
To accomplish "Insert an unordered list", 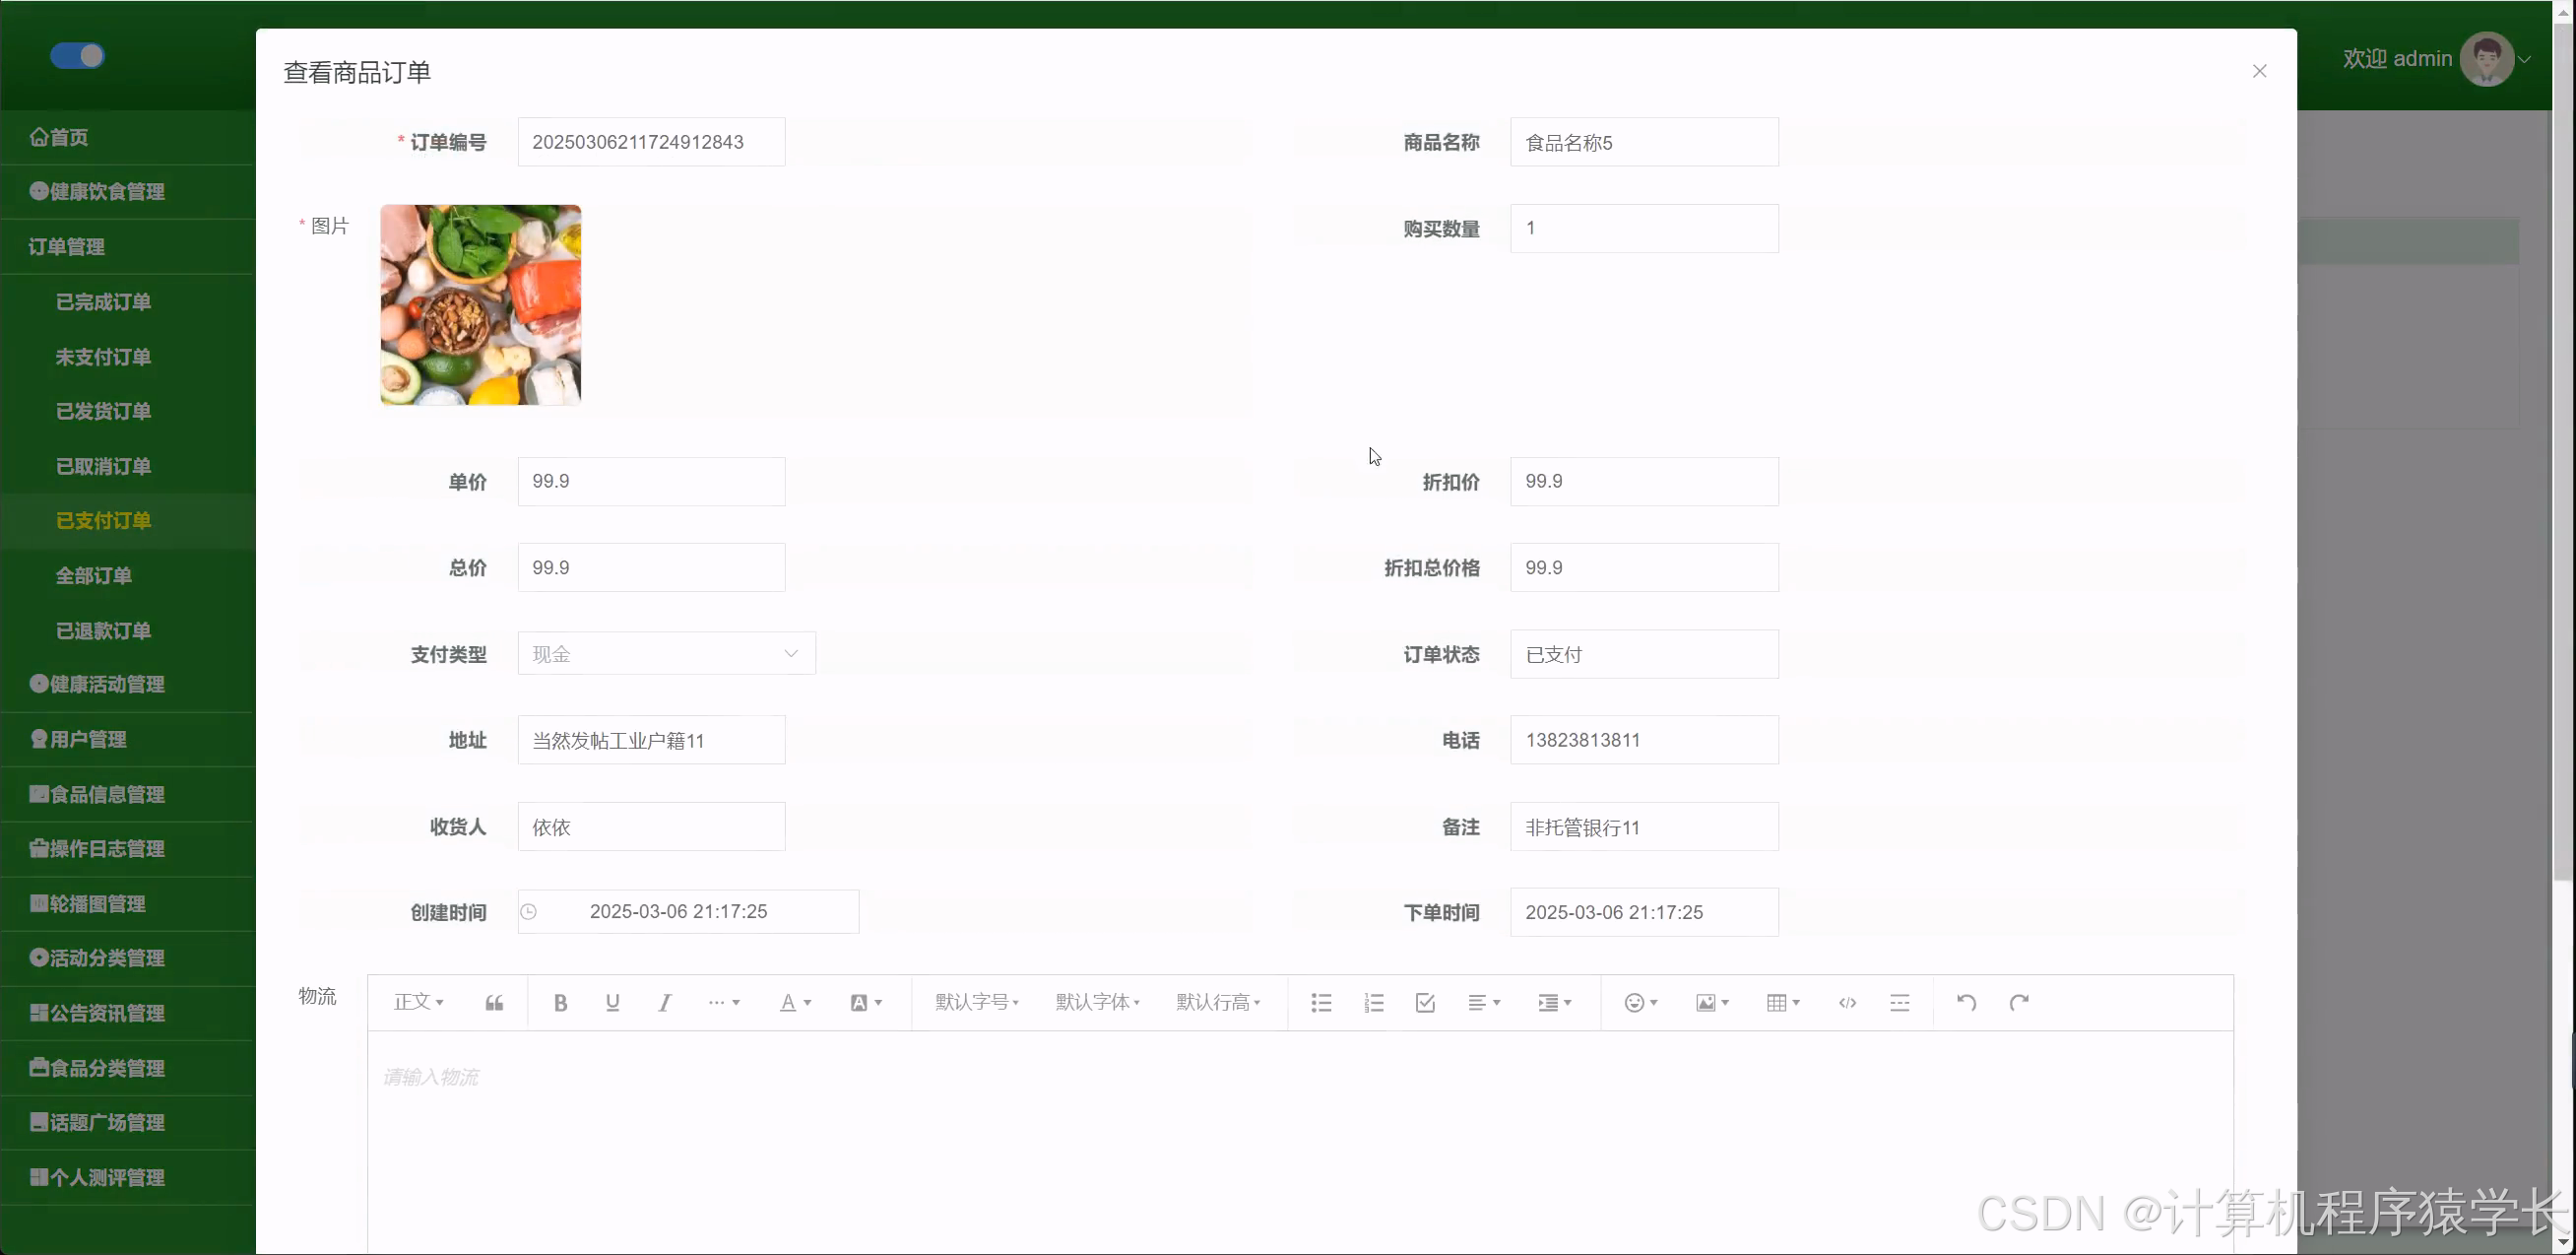I will coord(1320,1002).
